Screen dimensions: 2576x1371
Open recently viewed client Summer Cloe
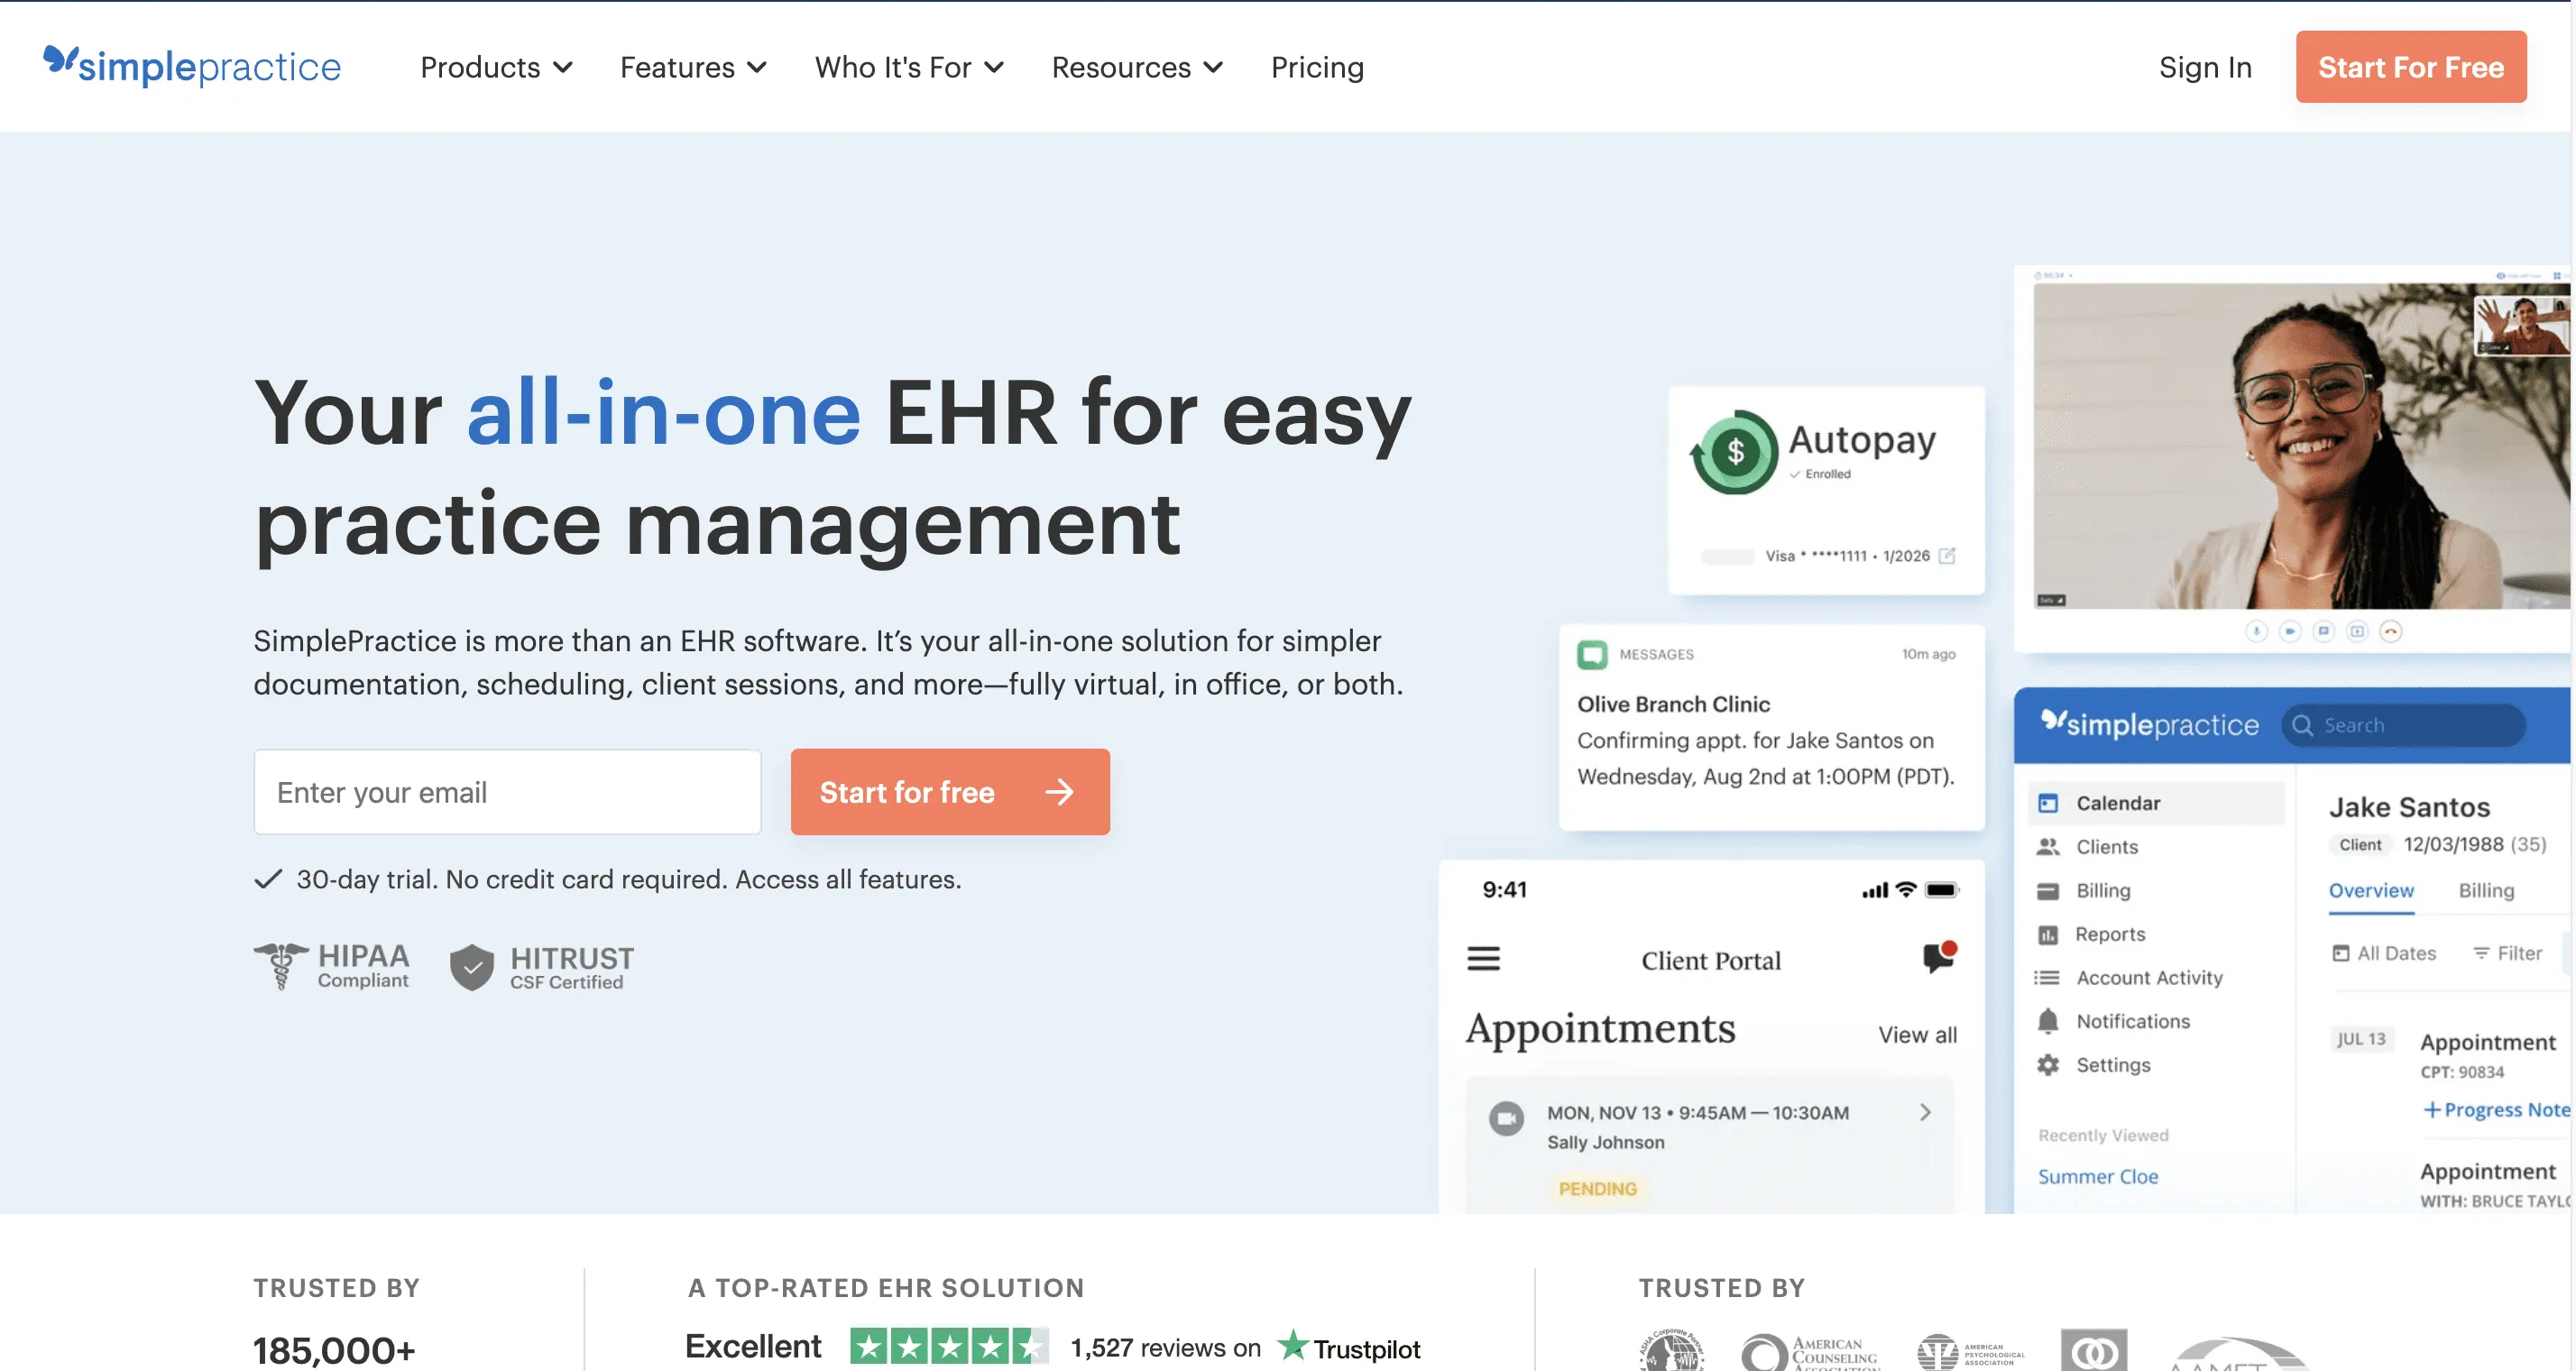click(x=2097, y=1176)
